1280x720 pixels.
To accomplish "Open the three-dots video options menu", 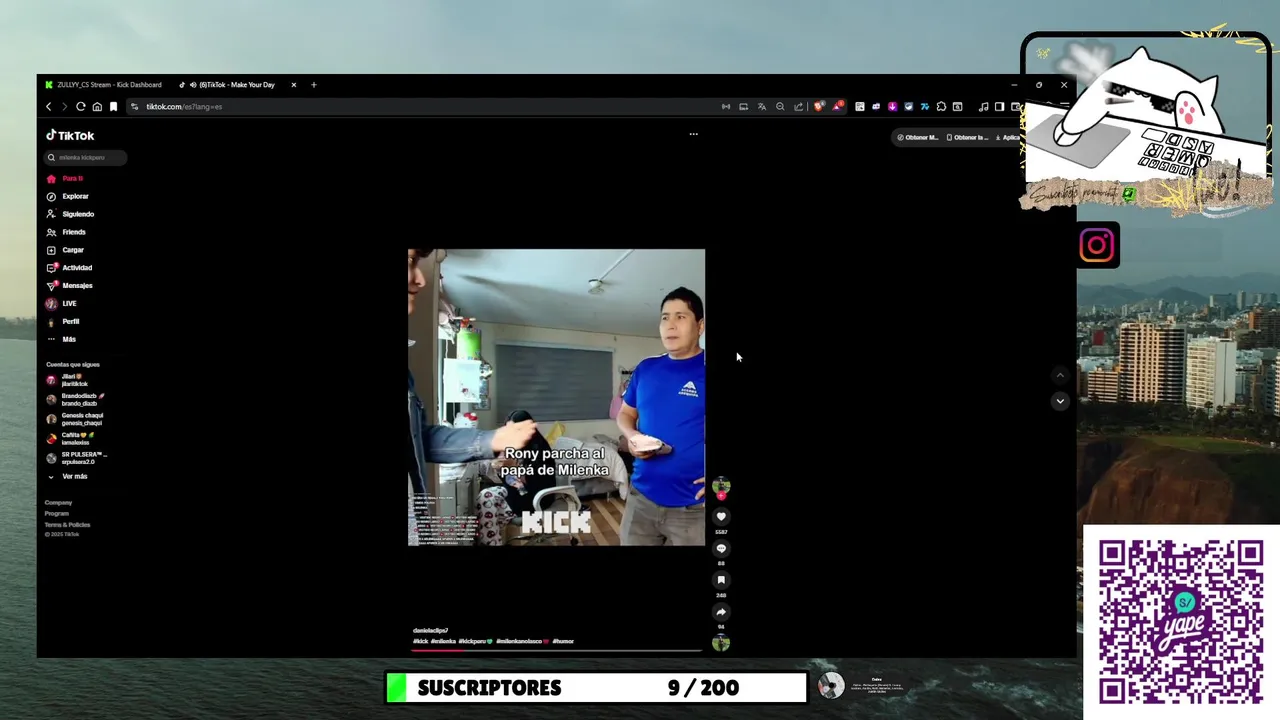I will tap(693, 134).
